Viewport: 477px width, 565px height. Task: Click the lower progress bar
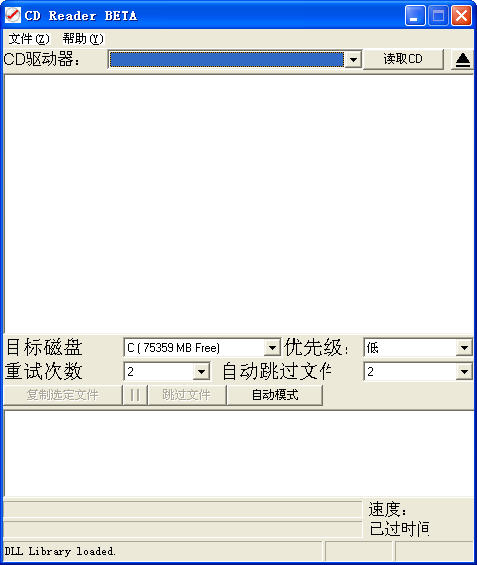pyautogui.click(x=183, y=530)
